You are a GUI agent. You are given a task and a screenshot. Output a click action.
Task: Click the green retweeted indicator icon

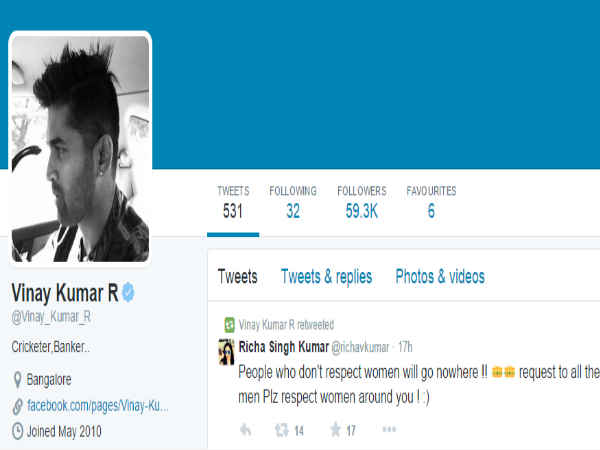(229, 324)
